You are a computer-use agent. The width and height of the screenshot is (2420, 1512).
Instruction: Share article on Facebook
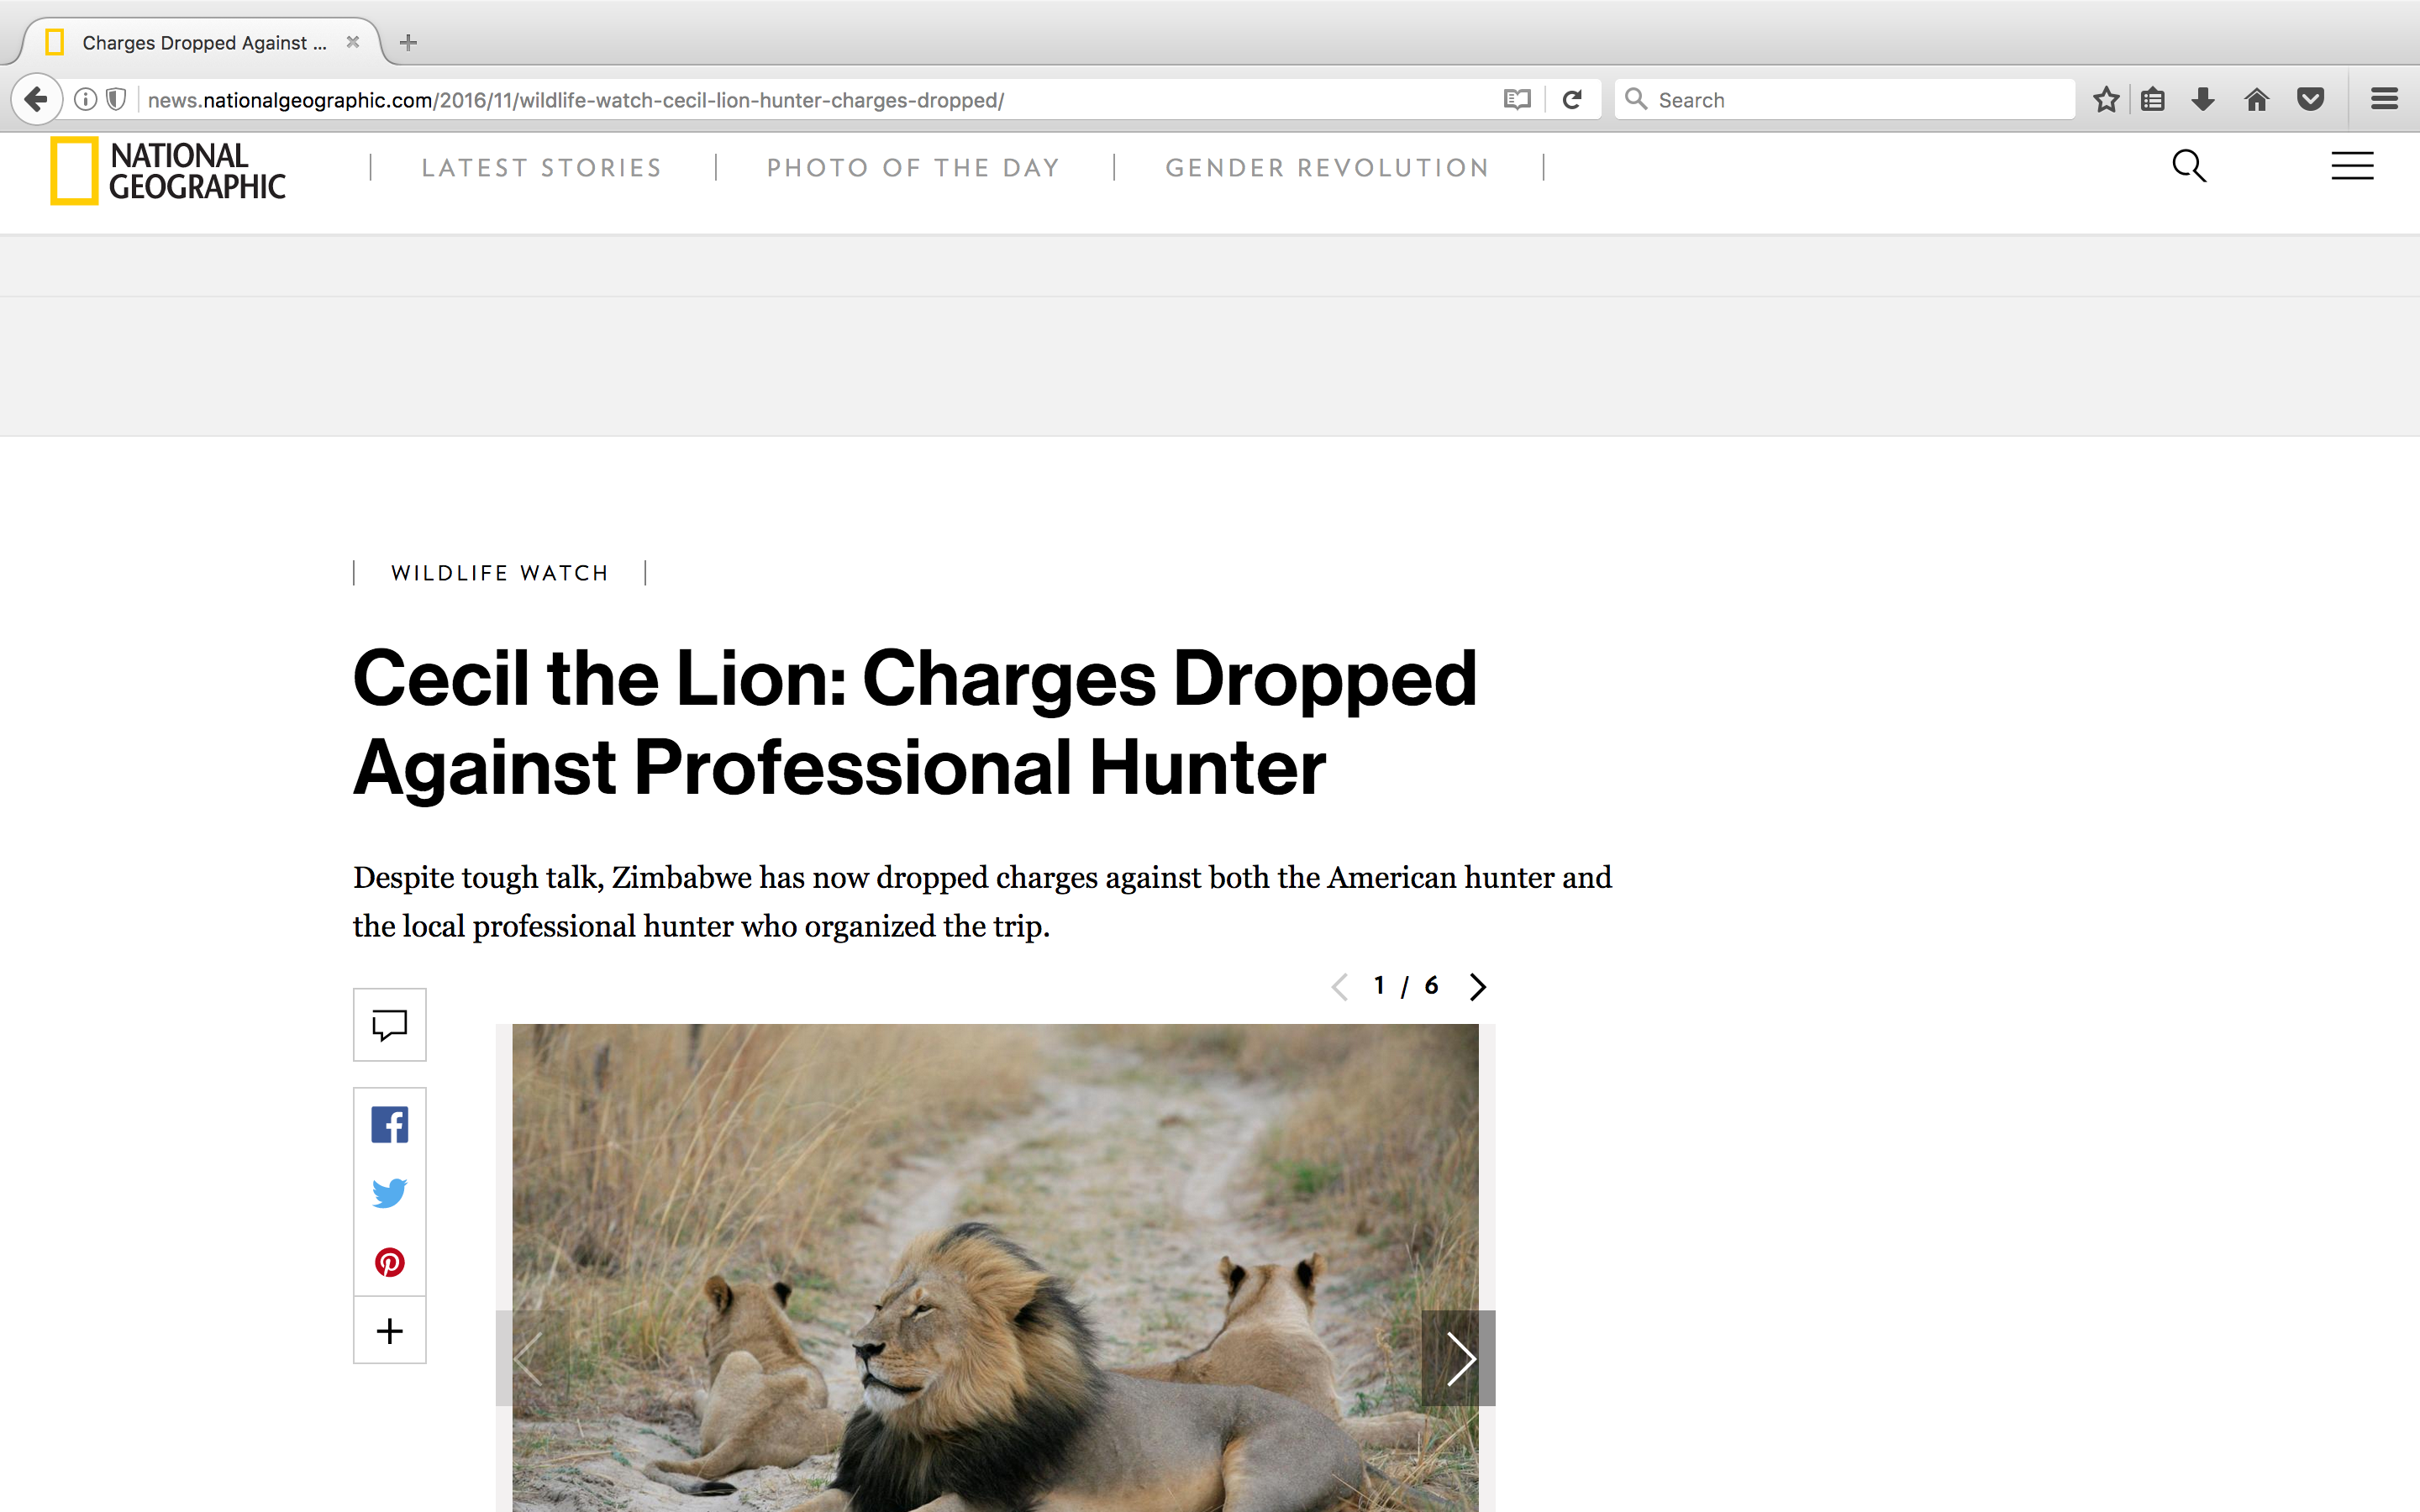389,1125
